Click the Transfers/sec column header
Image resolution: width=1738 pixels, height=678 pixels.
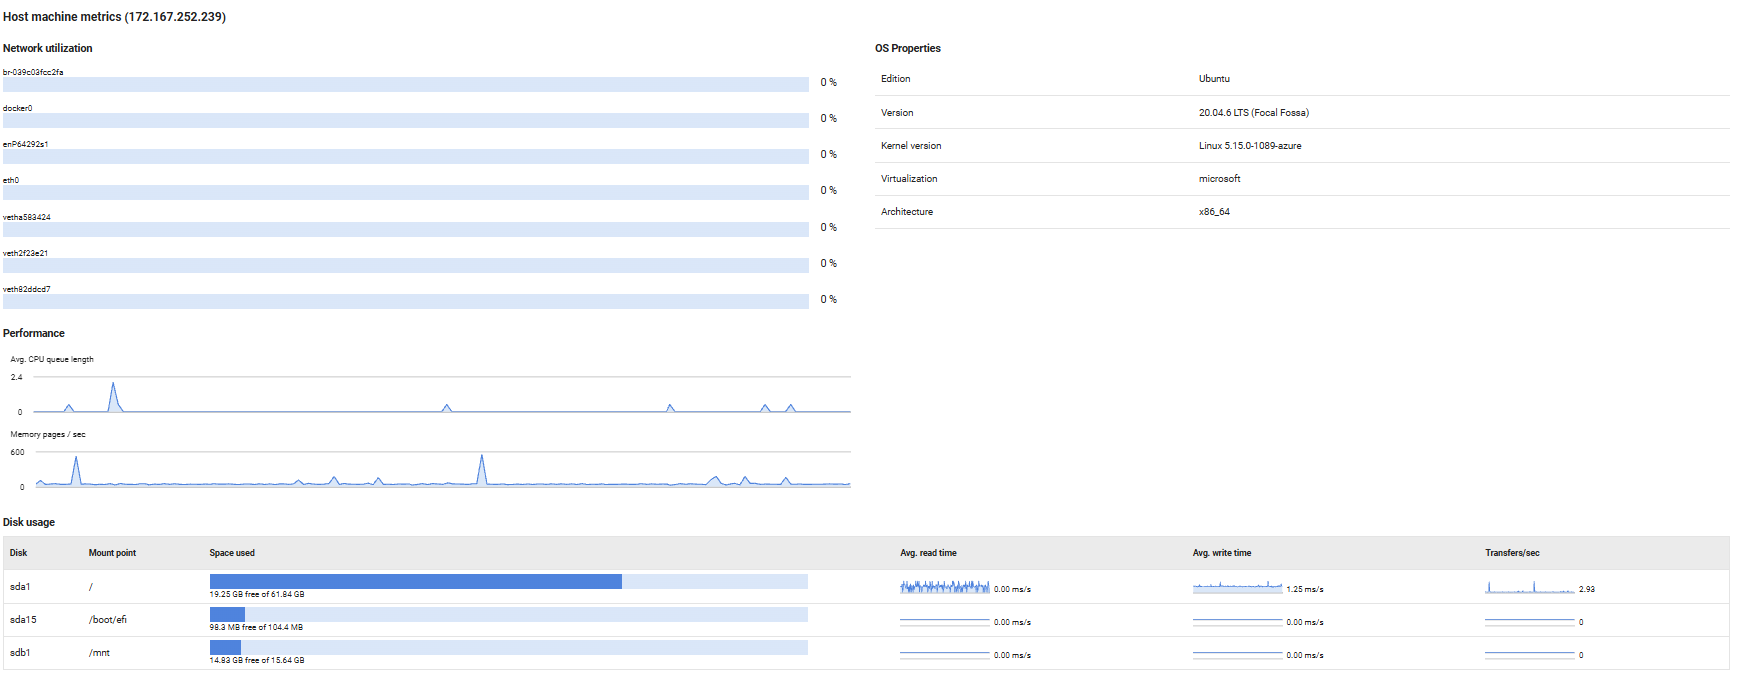pos(1512,553)
